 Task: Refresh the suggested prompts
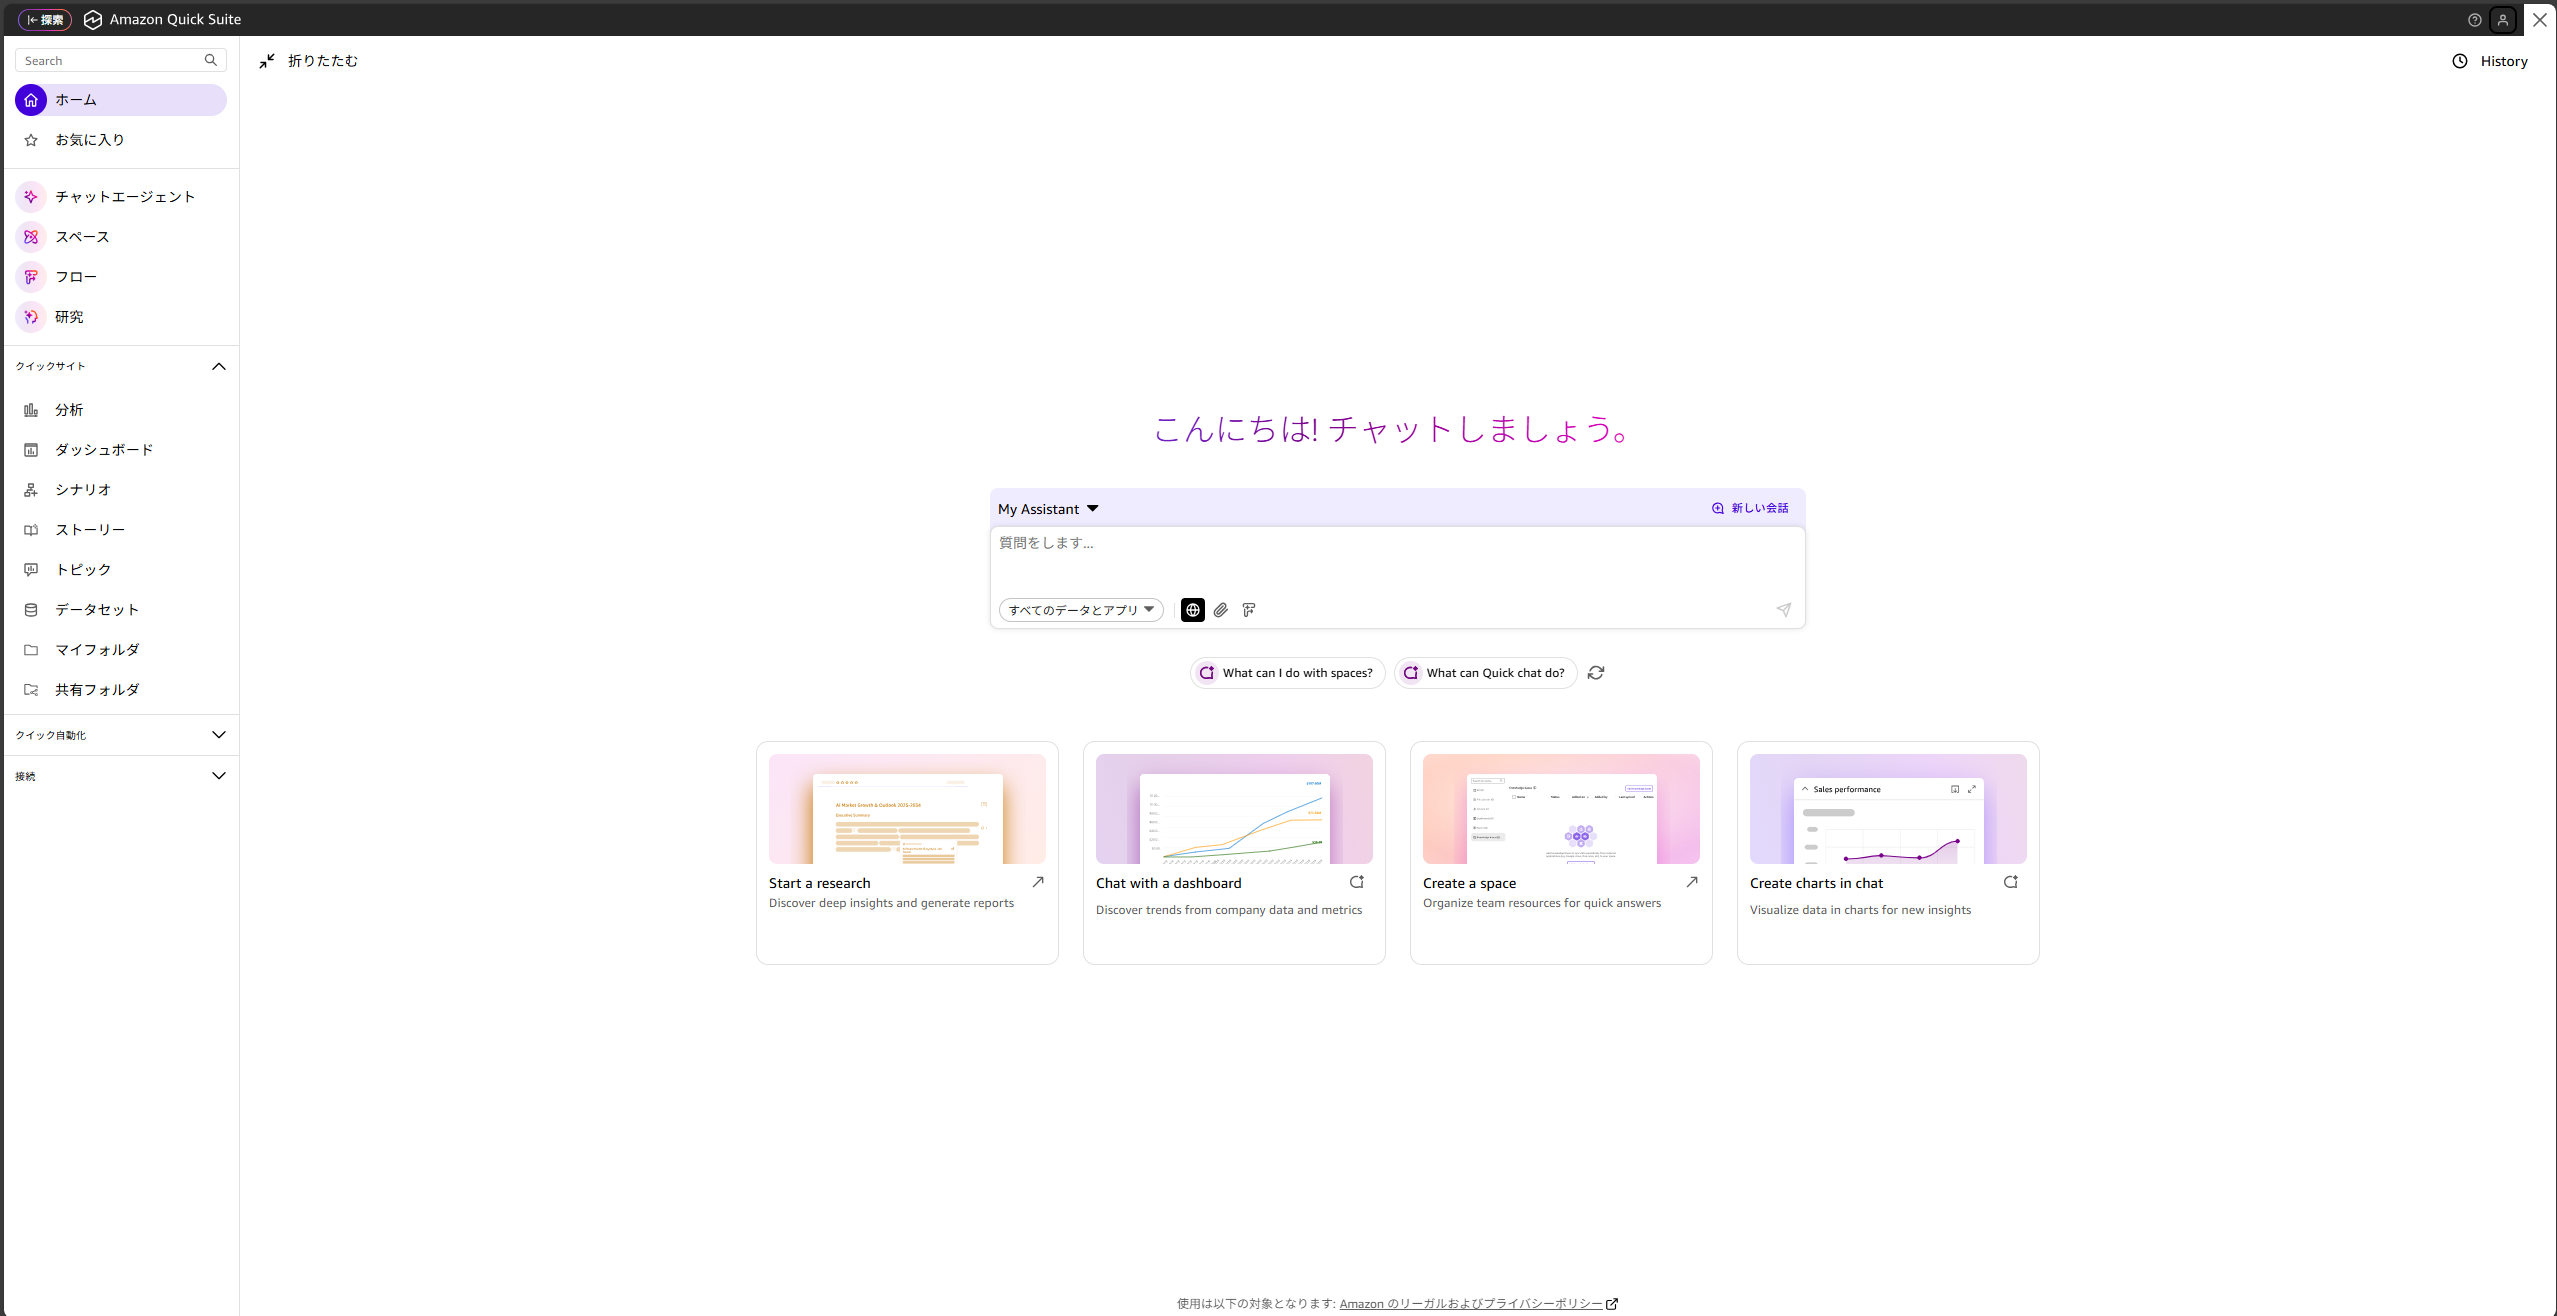1596,673
